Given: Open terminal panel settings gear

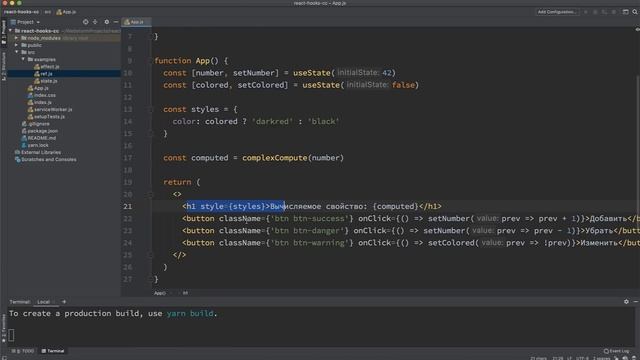Looking at the screenshot, I should [626, 302].
